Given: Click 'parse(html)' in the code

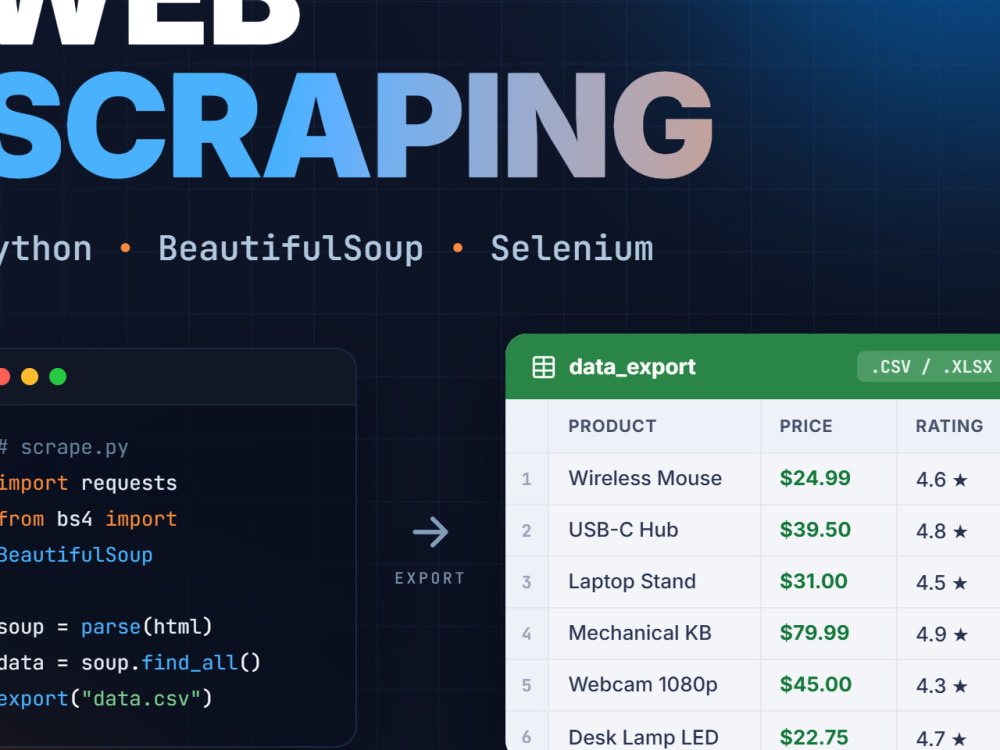Looking at the screenshot, I should (146, 627).
